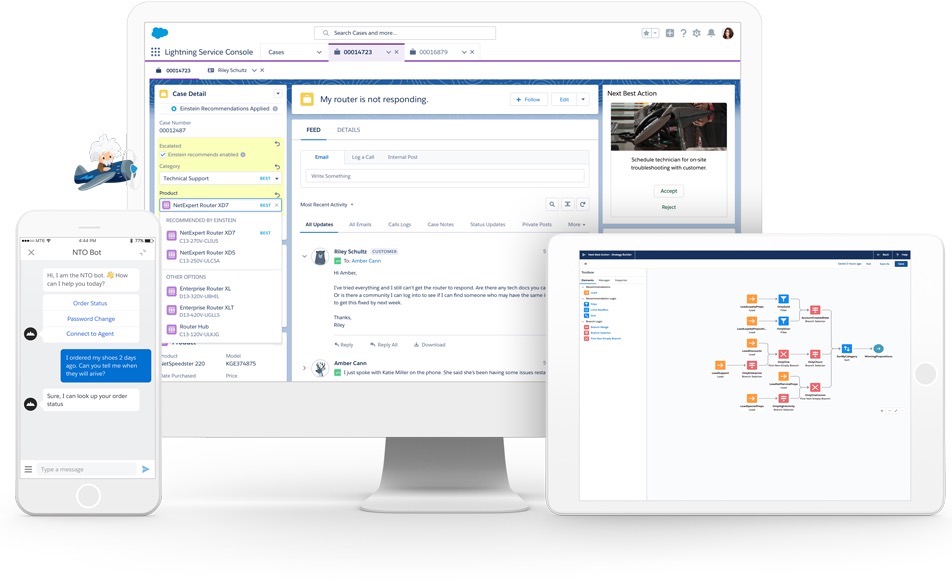
Task: Tap the Type a message field on phone
Action: tap(88, 469)
